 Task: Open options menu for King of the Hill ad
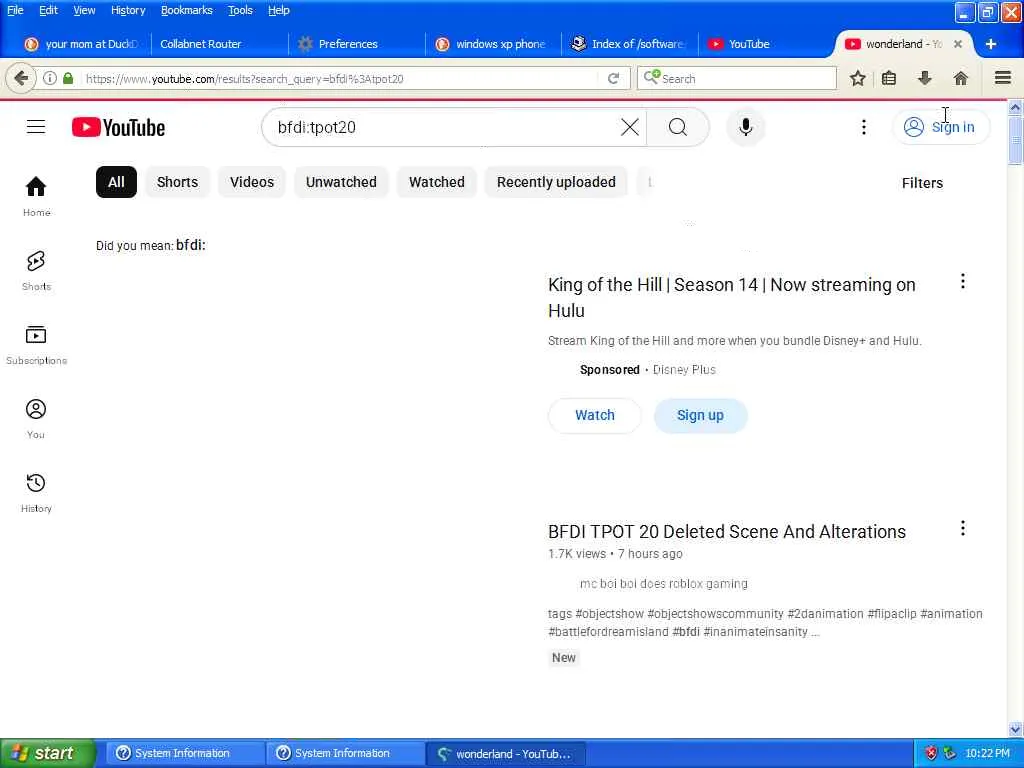point(962,281)
